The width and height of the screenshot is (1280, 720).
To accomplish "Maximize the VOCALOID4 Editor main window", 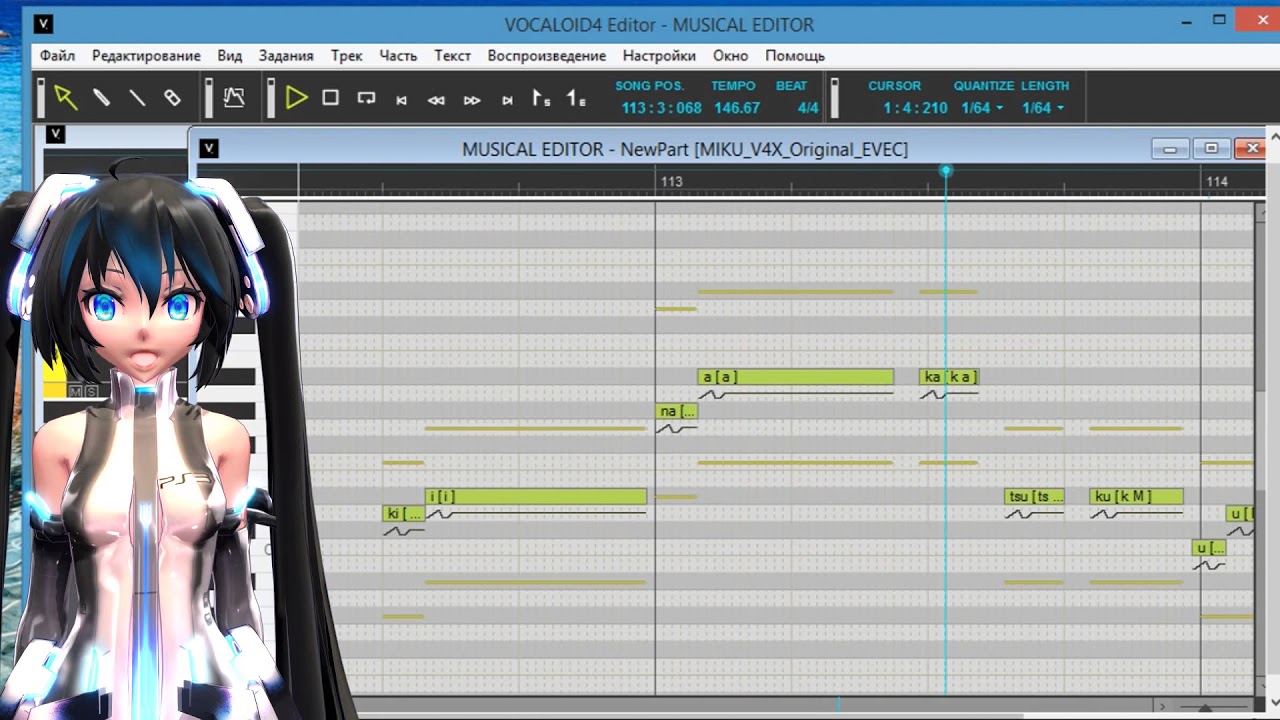I will (1219, 20).
